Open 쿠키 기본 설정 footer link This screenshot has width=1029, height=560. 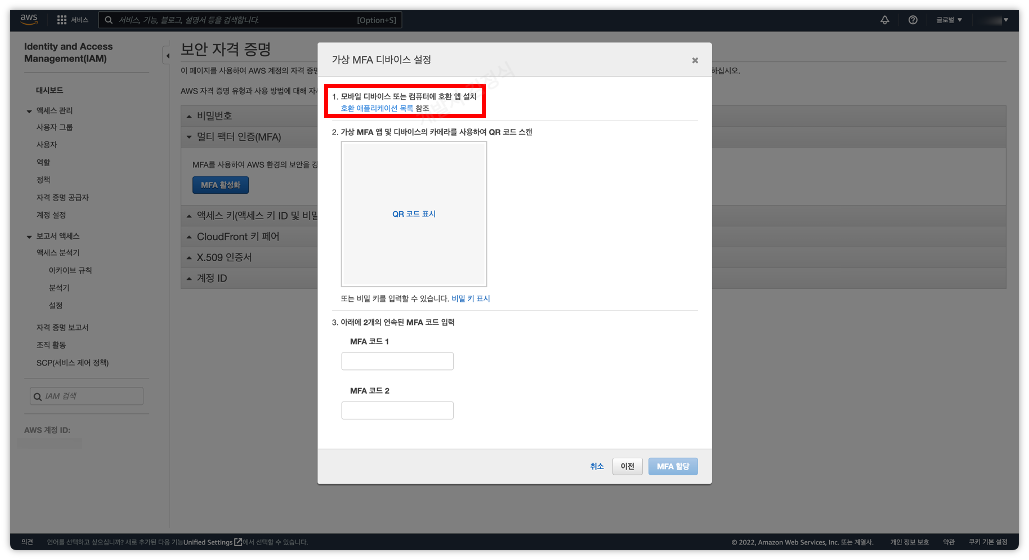[x=988, y=542]
